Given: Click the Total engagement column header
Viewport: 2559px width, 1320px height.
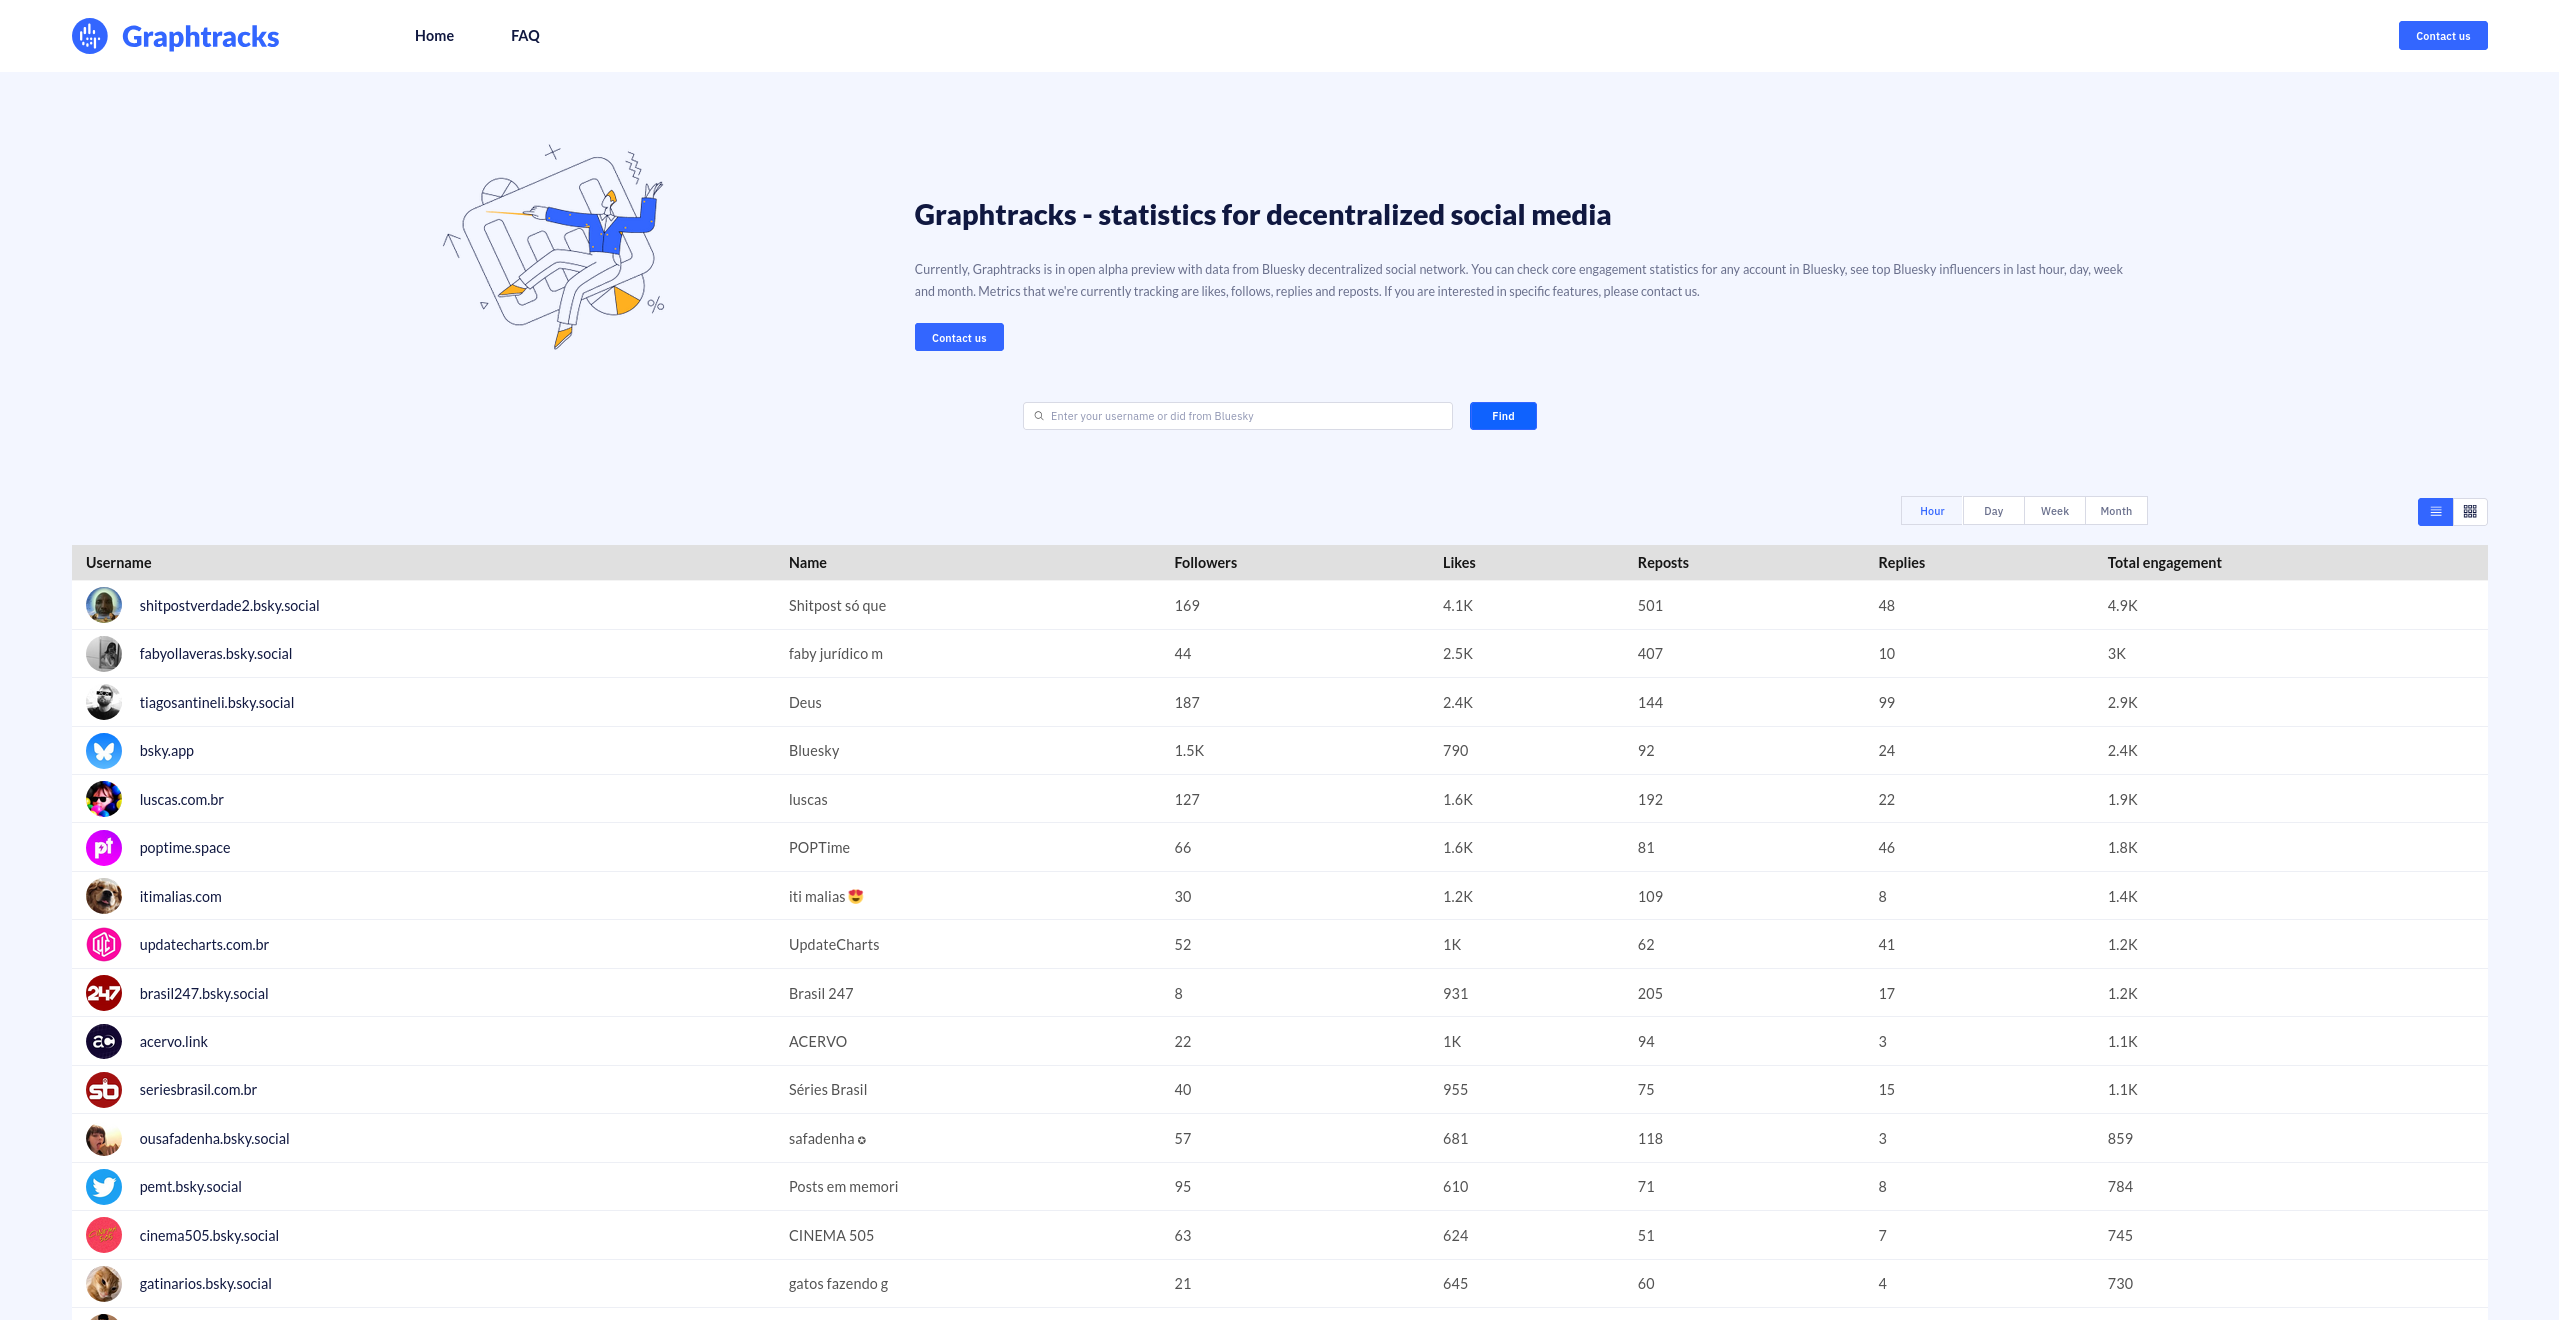Looking at the screenshot, I should (x=2164, y=563).
